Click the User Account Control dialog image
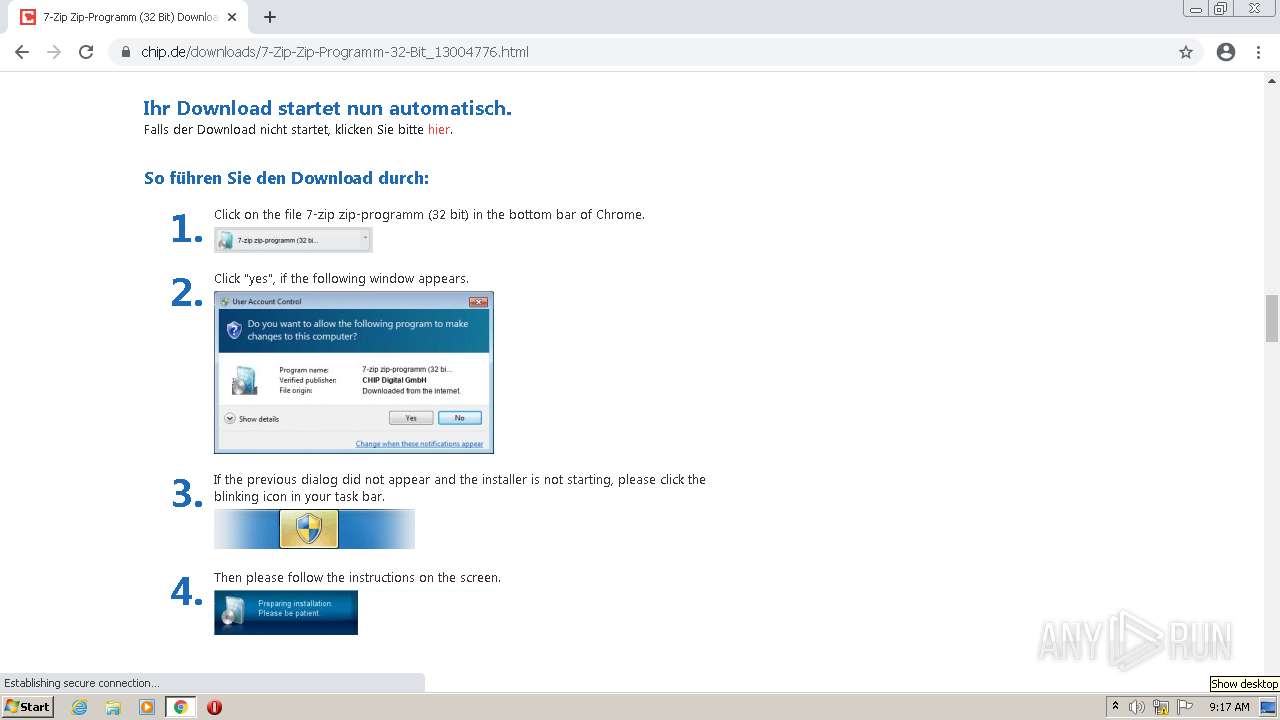This screenshot has width=1280, height=720. (x=354, y=372)
